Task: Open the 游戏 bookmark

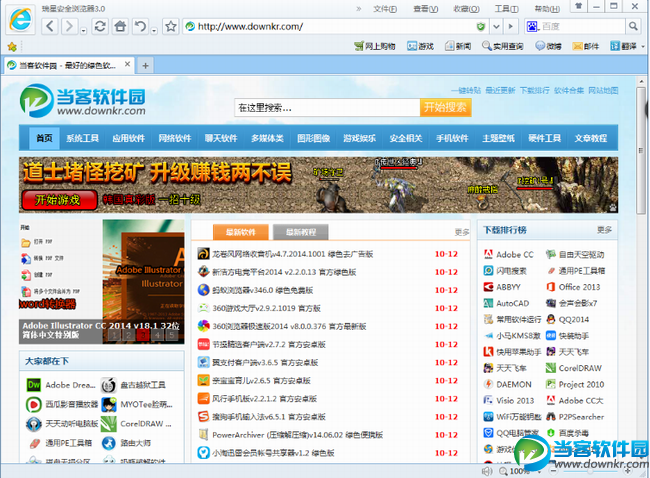Action: [x=420, y=46]
